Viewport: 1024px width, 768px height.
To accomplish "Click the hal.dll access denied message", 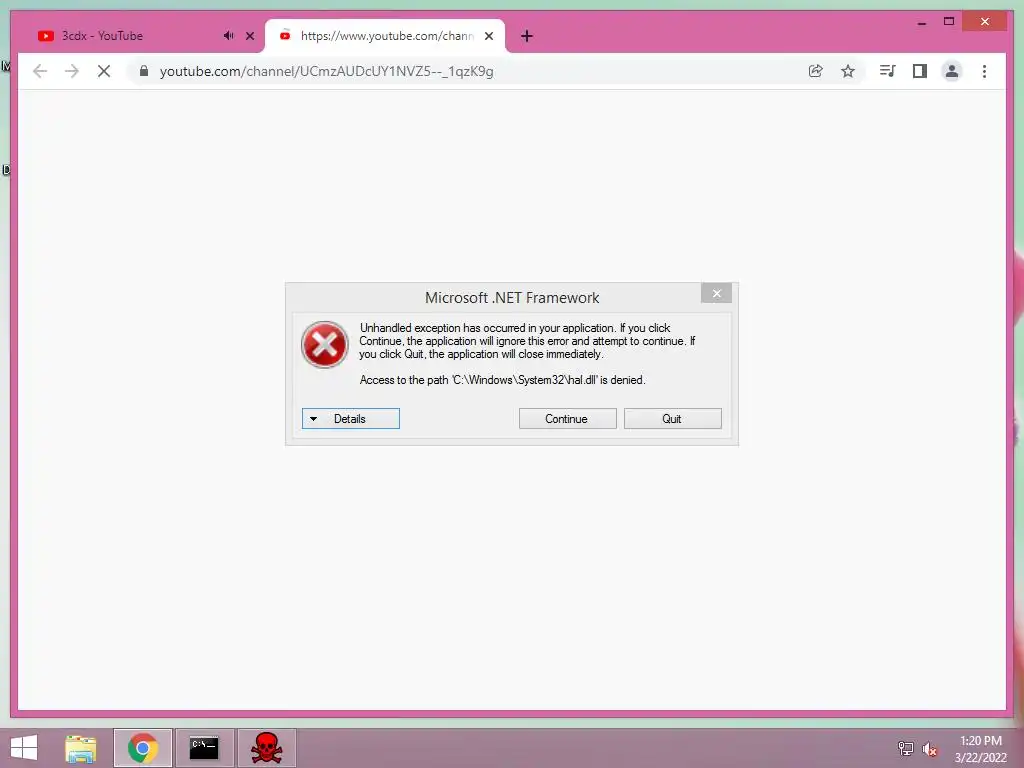I will [502, 380].
